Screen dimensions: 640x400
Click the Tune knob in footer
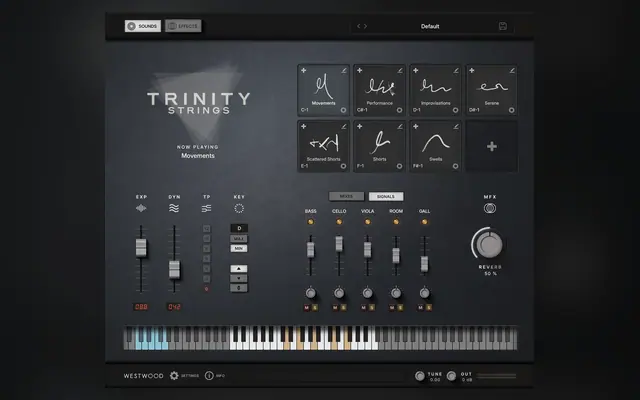click(x=420, y=376)
